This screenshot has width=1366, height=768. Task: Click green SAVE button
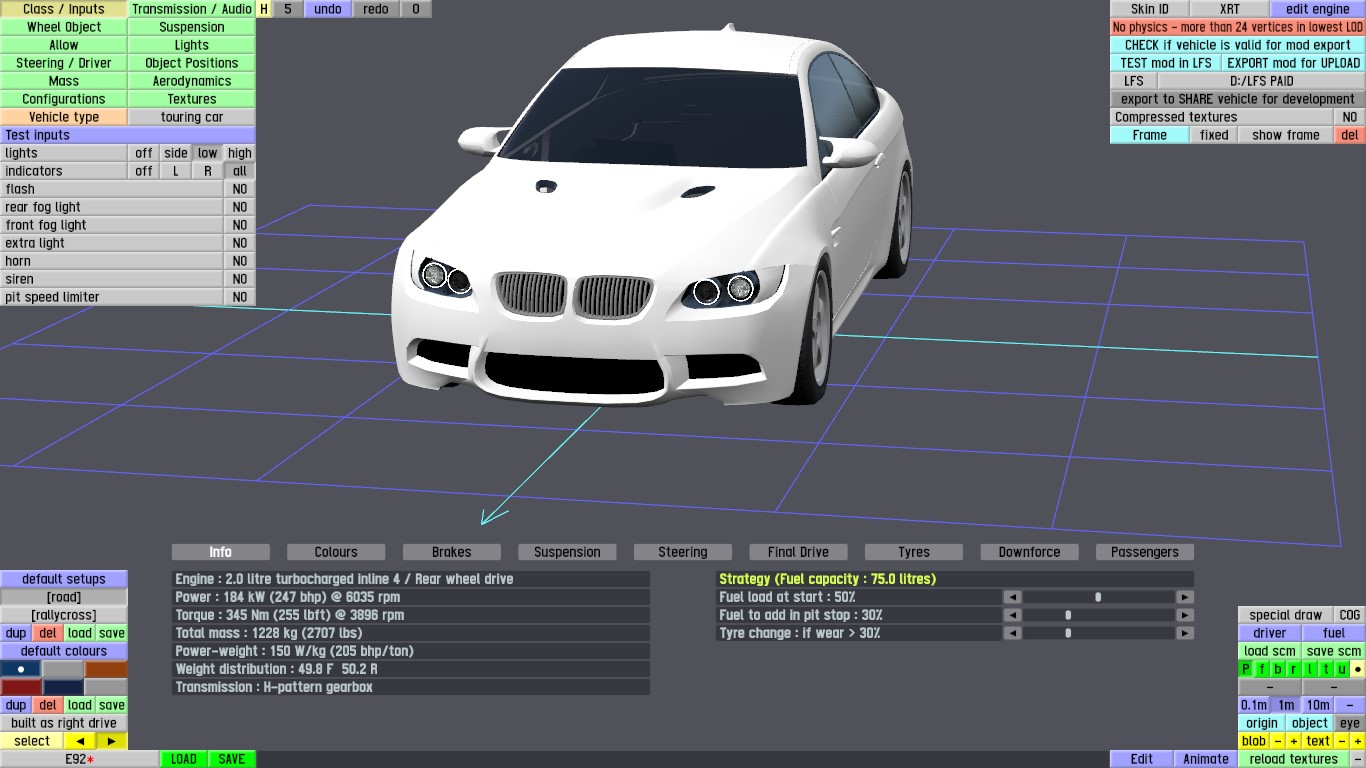point(232,759)
